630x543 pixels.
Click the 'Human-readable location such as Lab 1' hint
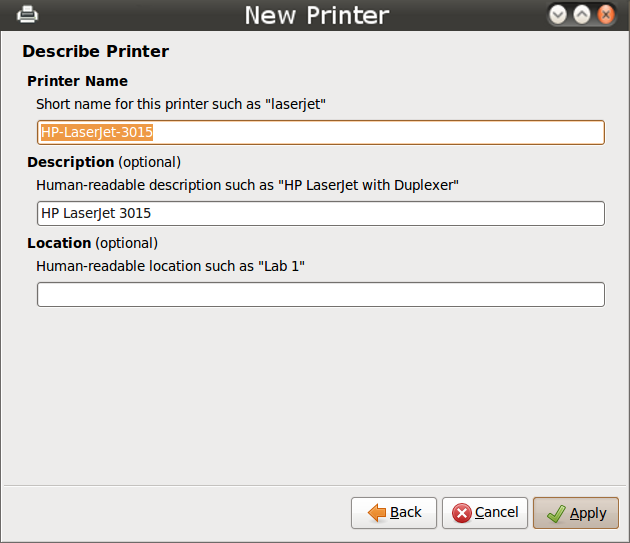coord(170,266)
